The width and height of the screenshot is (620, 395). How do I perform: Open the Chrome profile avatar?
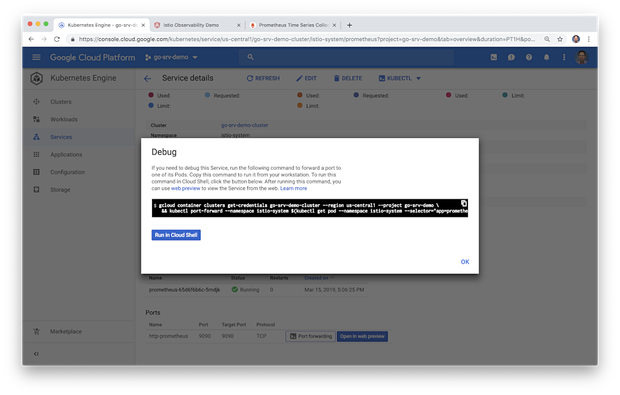(x=576, y=39)
